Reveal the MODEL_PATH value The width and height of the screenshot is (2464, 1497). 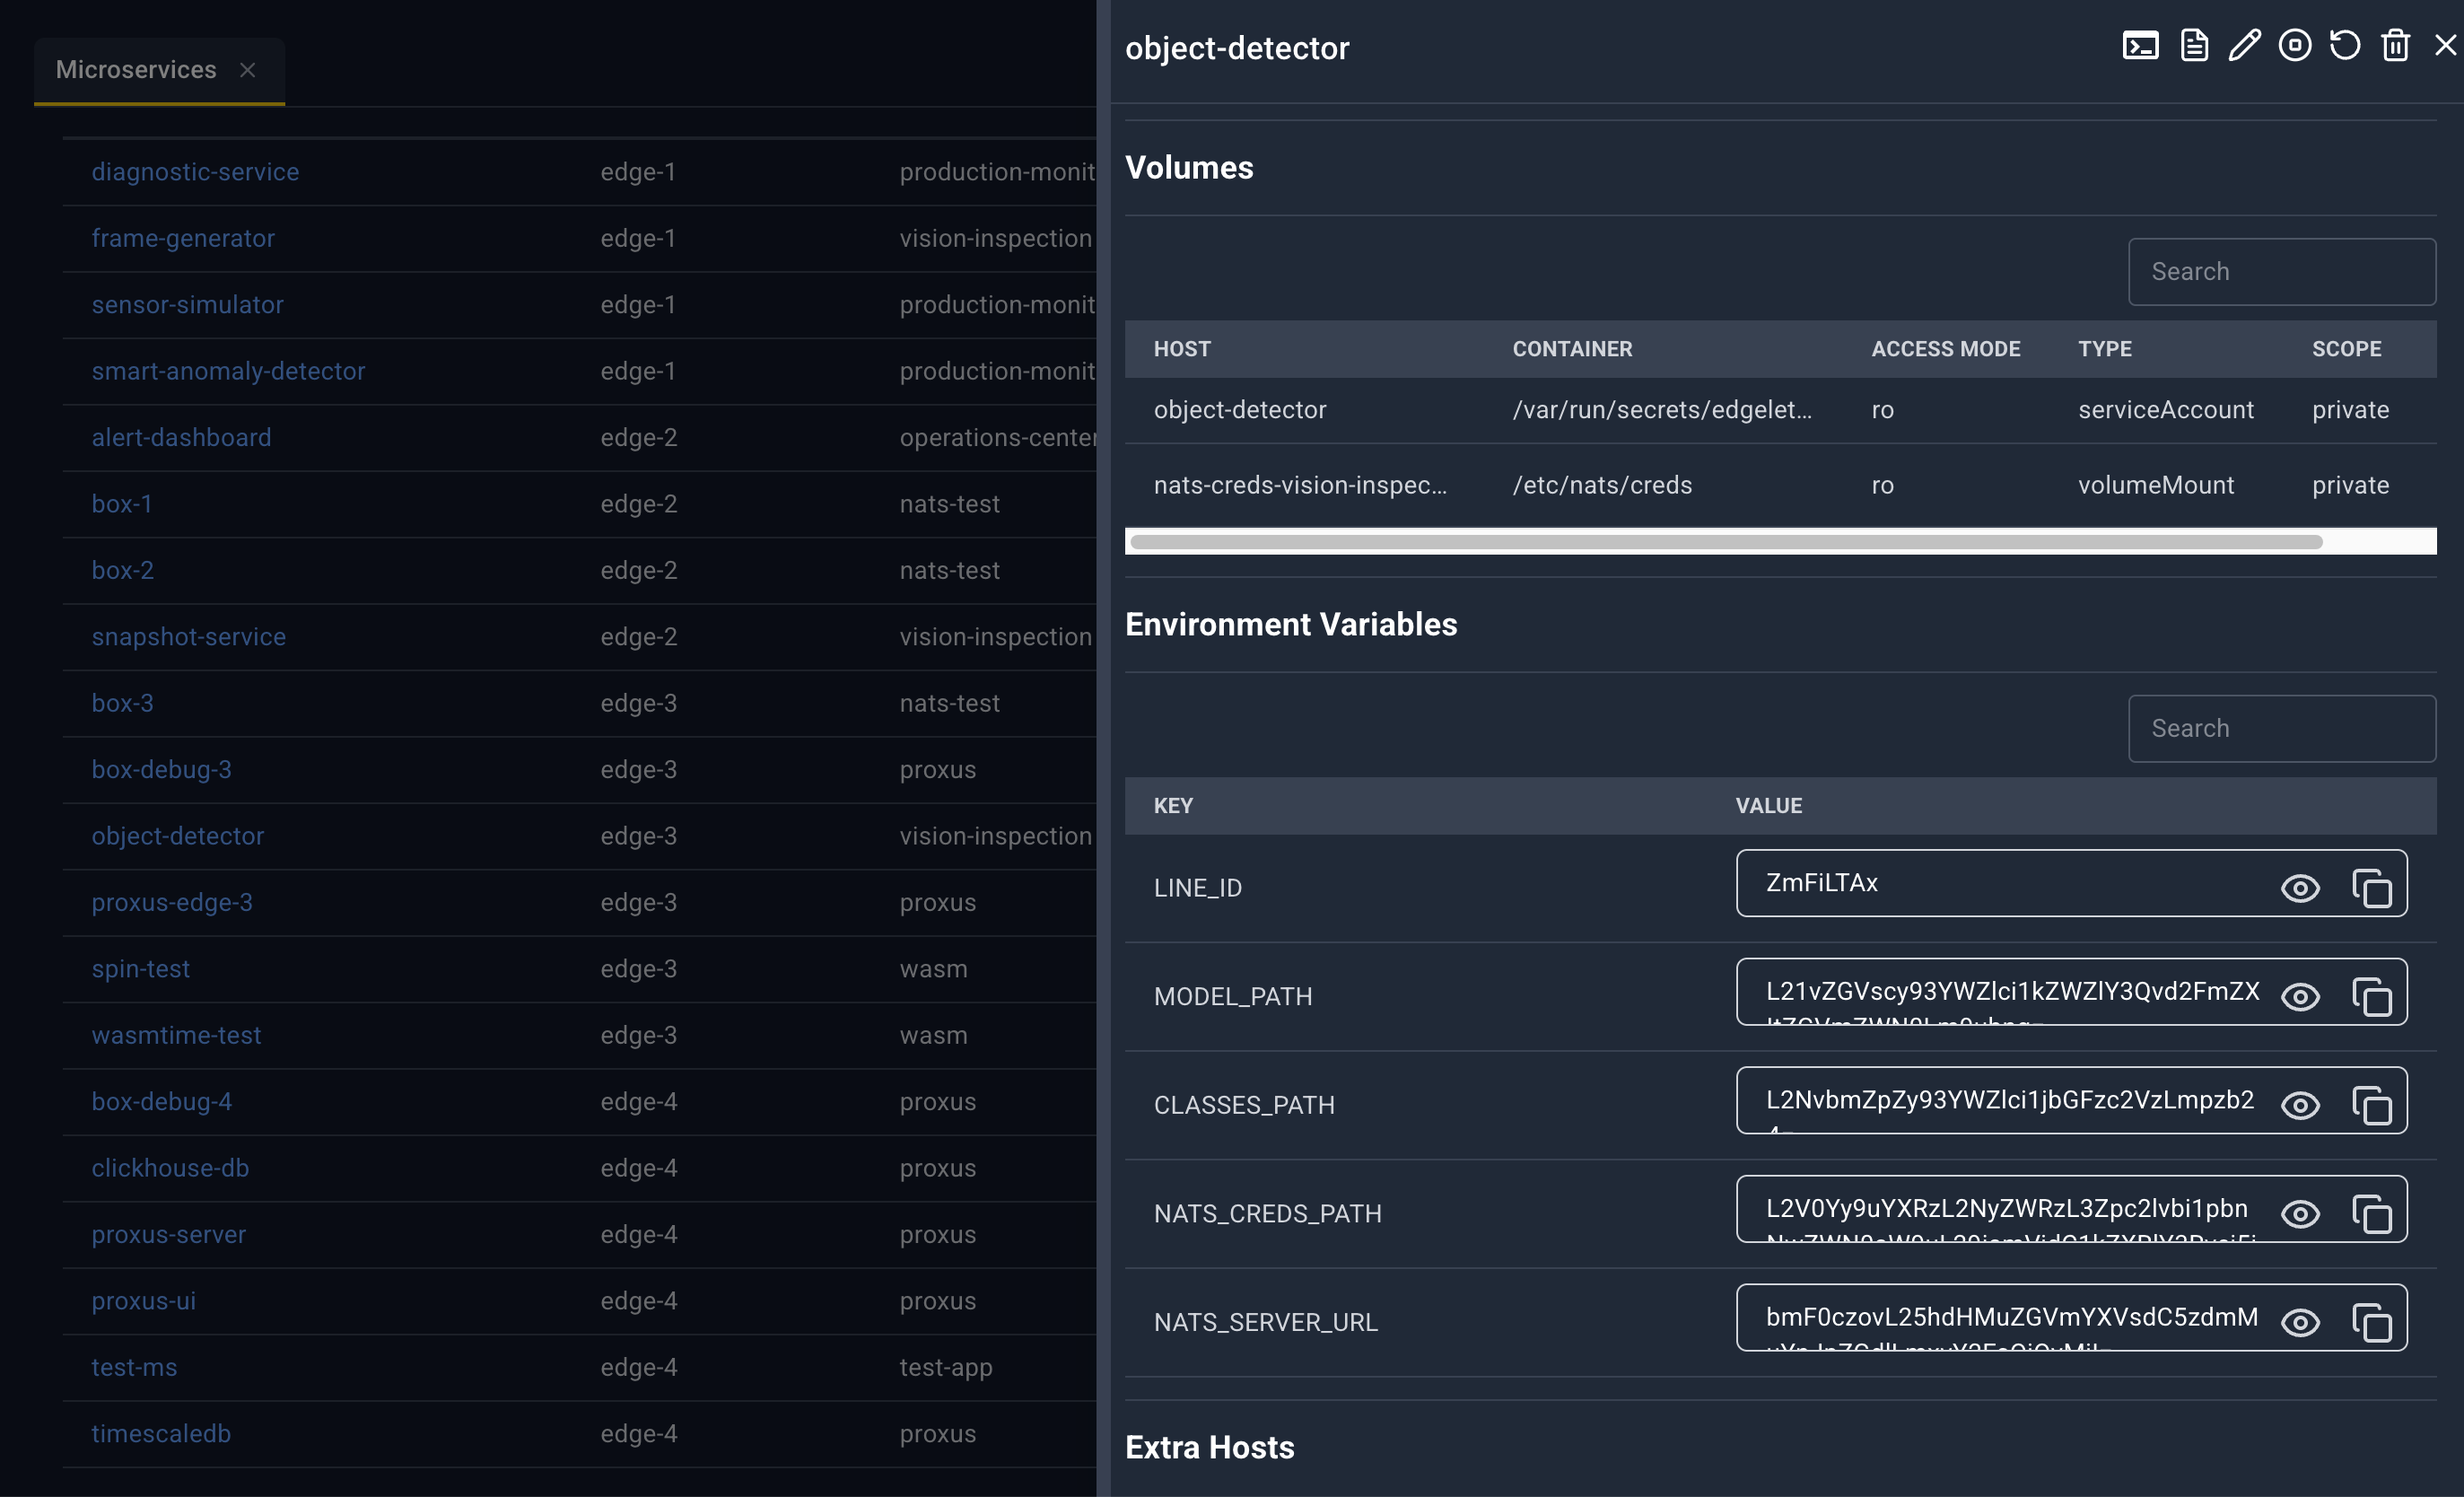point(2300,997)
